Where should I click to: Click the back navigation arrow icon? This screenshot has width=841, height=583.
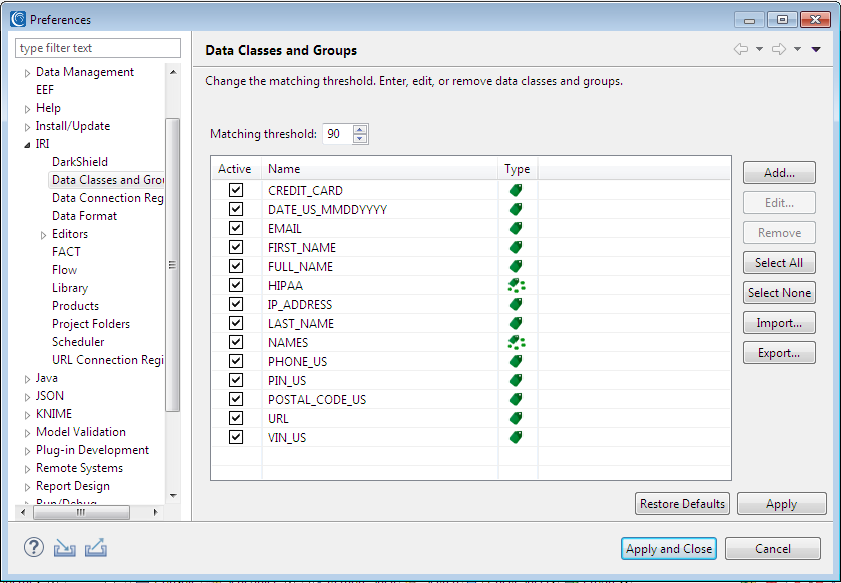(741, 49)
